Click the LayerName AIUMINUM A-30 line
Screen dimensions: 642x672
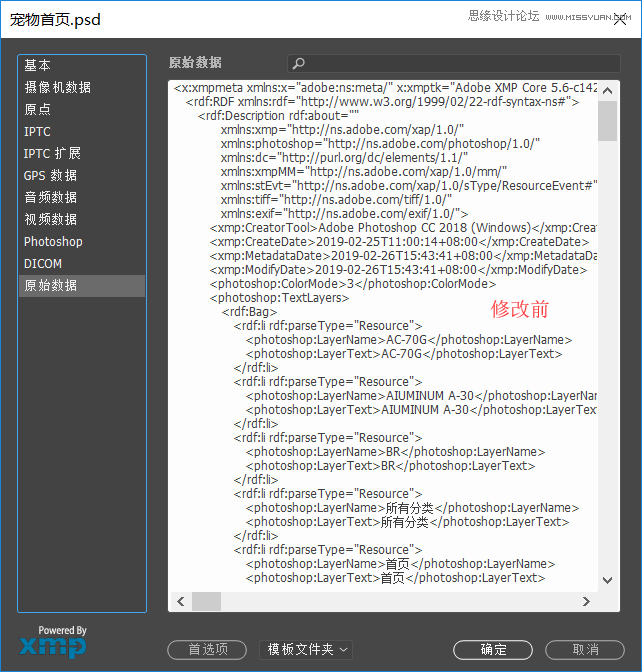point(421,396)
